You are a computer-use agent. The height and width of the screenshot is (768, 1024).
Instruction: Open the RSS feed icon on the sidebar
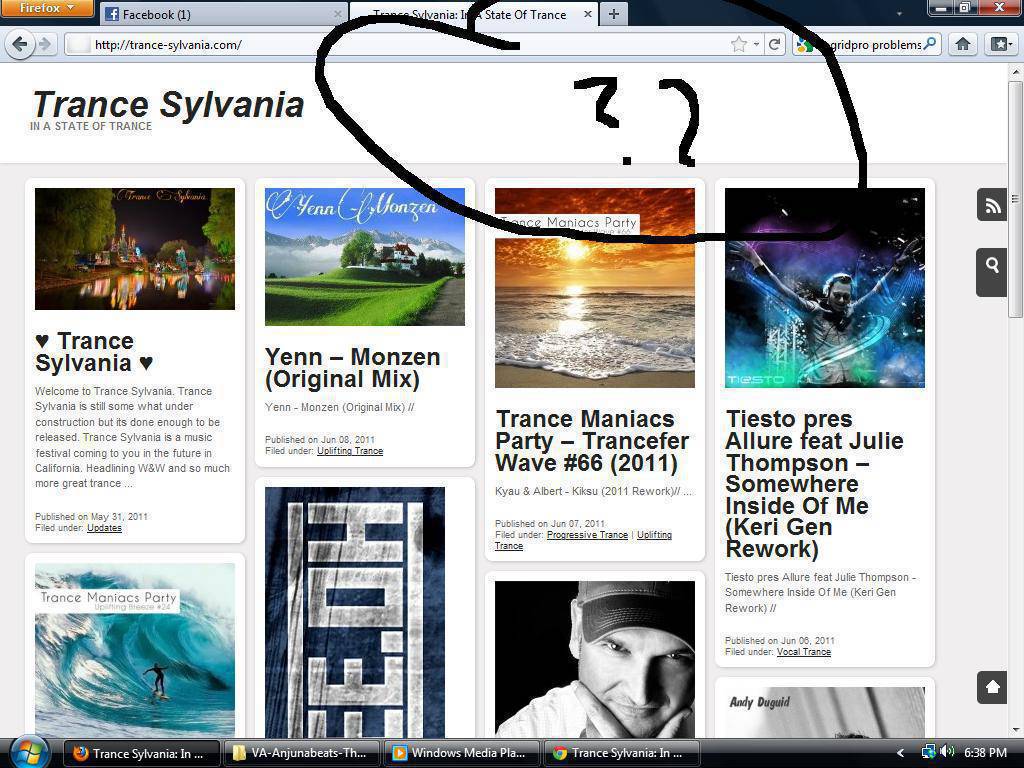tap(992, 205)
